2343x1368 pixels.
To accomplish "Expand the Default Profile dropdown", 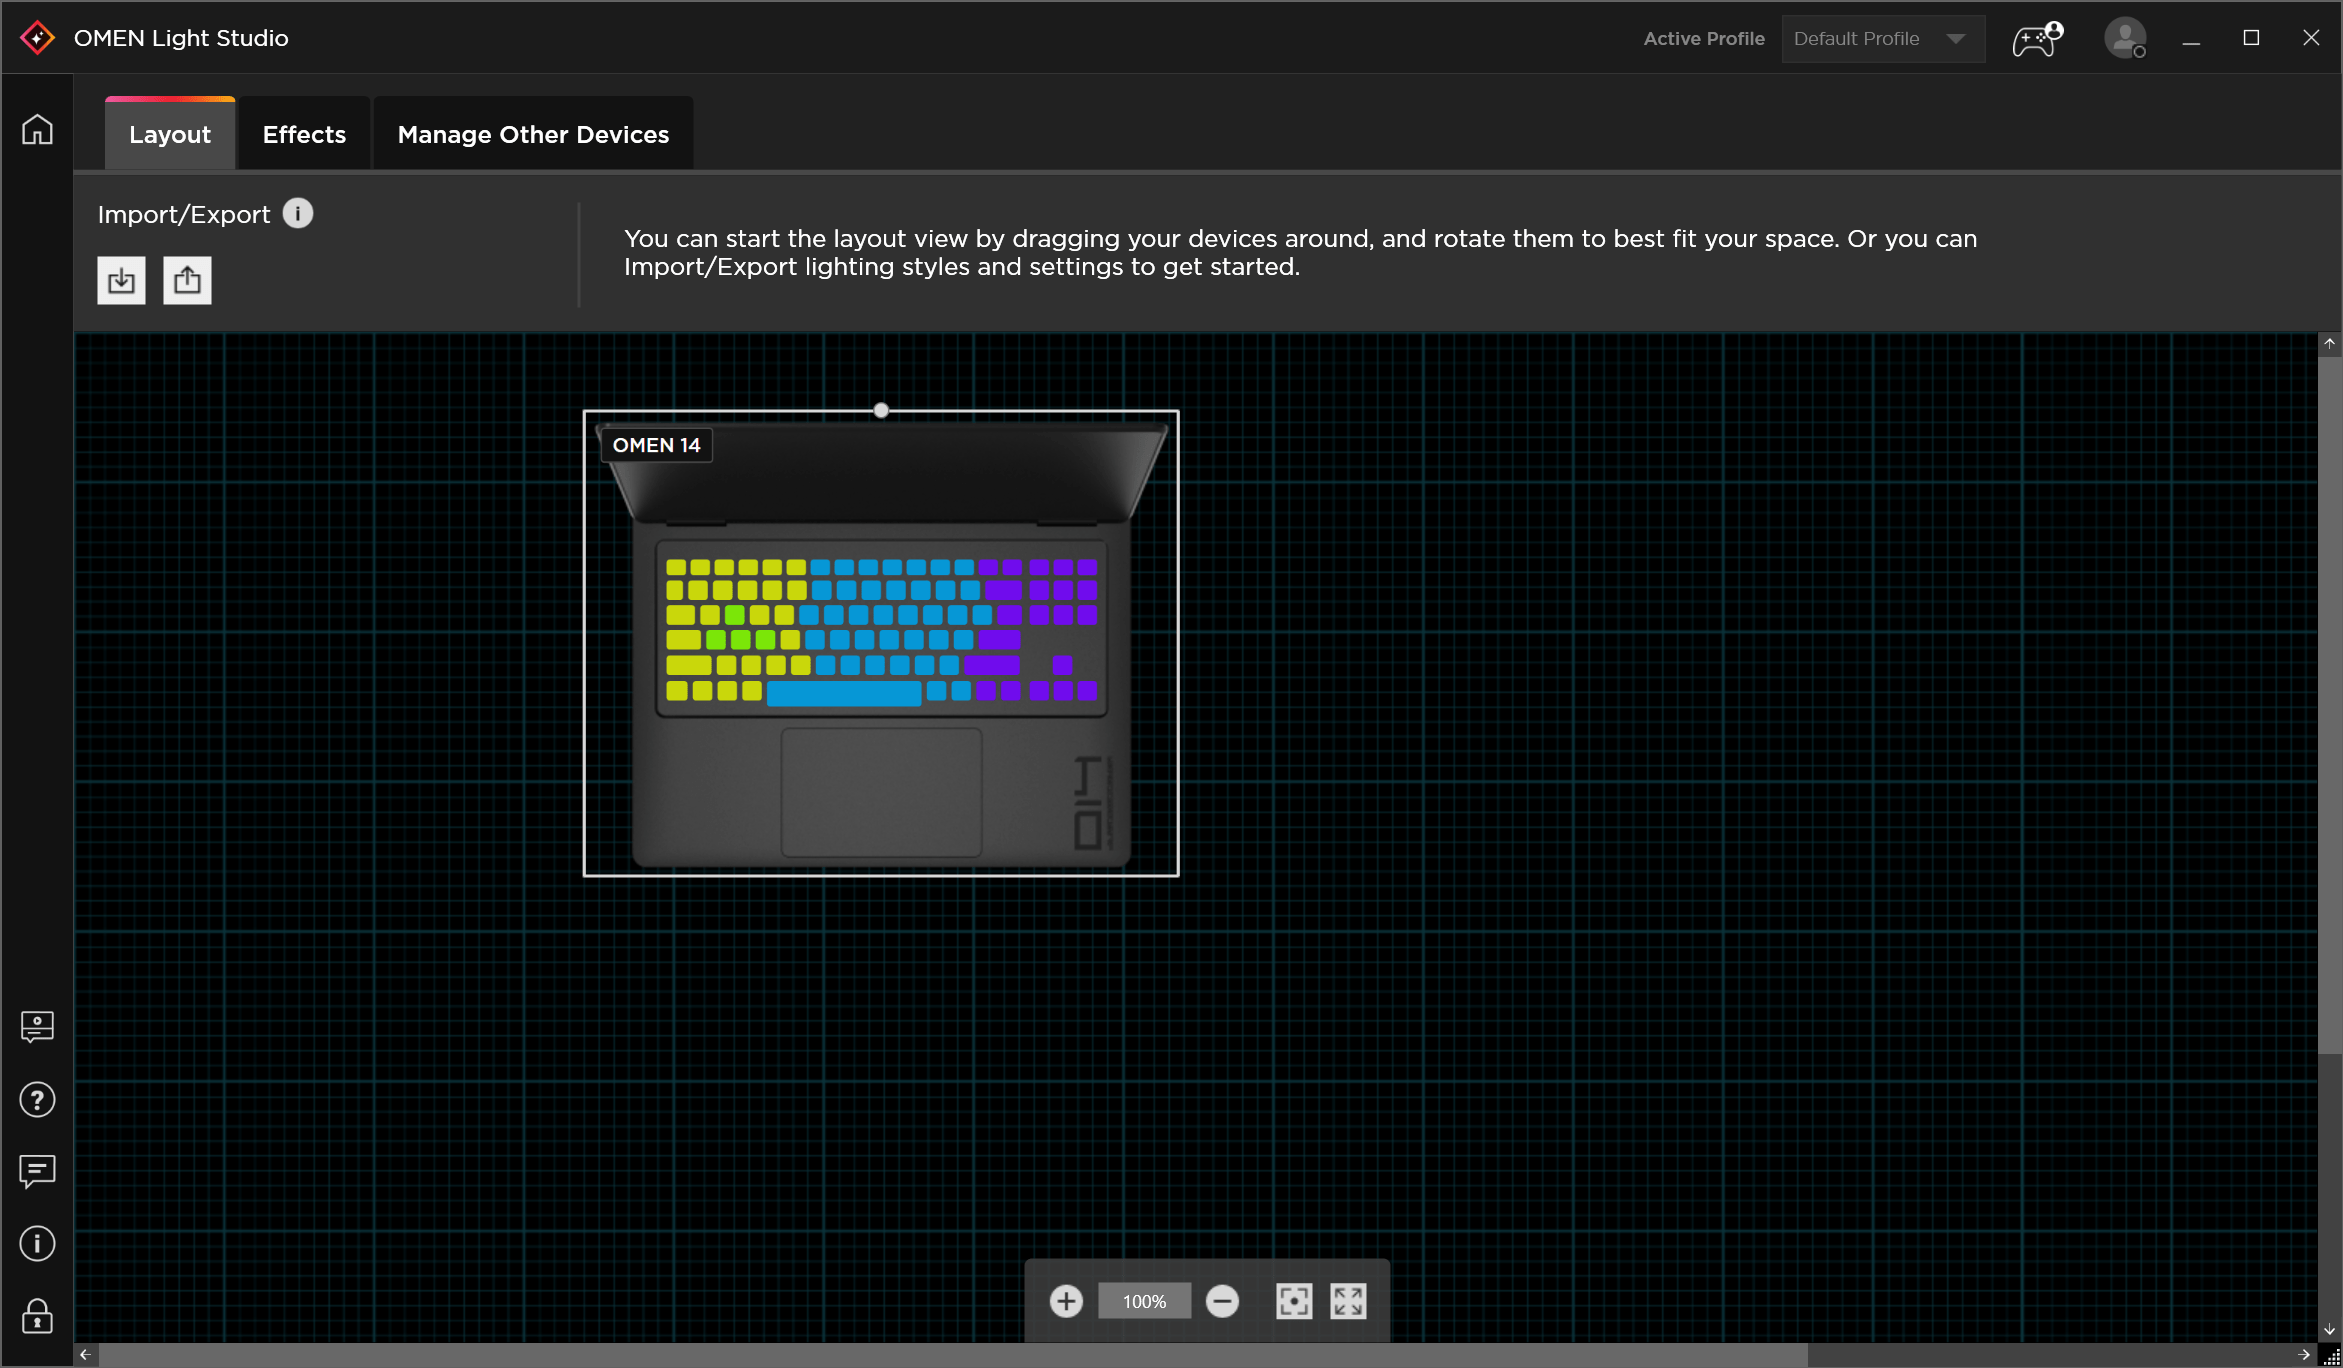I will pyautogui.click(x=1882, y=39).
